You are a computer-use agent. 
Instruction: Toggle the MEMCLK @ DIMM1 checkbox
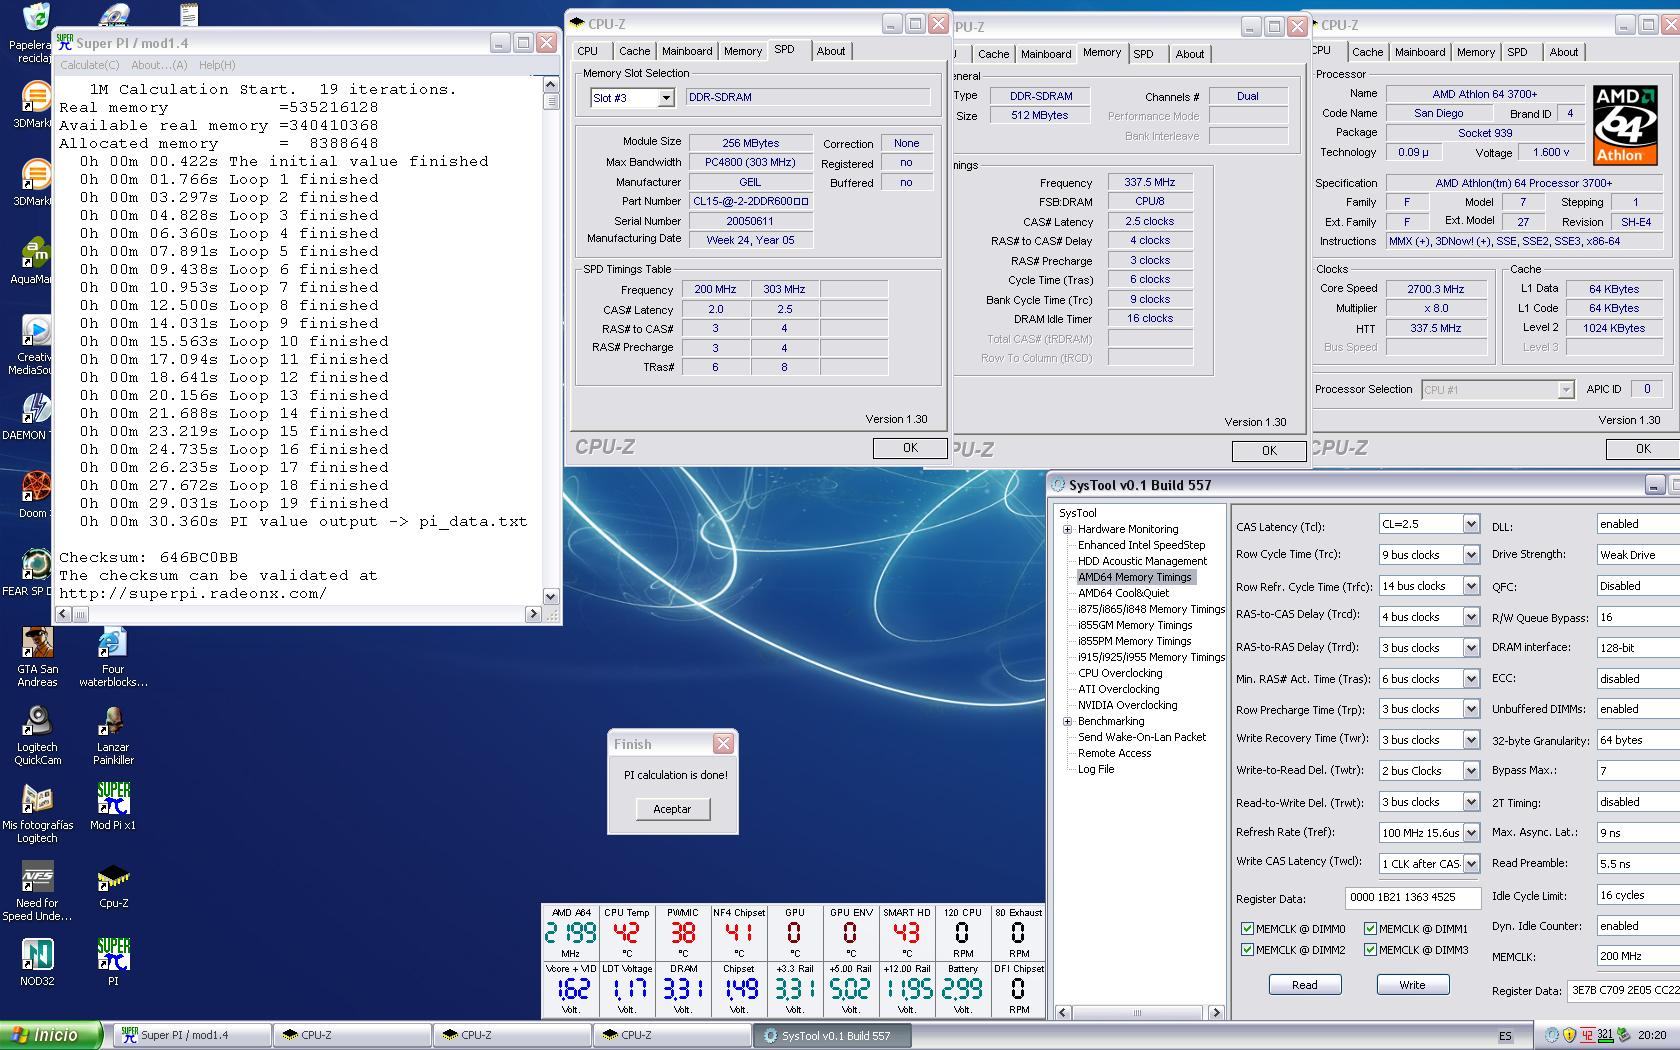click(x=1370, y=929)
